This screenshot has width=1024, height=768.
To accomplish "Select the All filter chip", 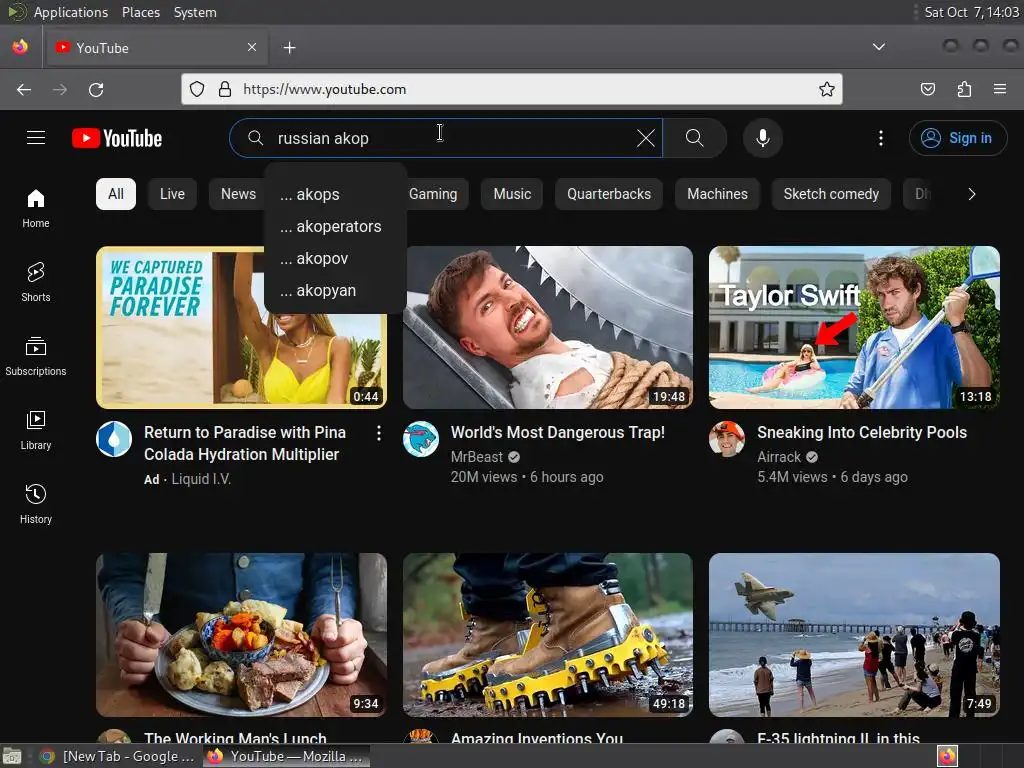I will pyautogui.click(x=116, y=194).
